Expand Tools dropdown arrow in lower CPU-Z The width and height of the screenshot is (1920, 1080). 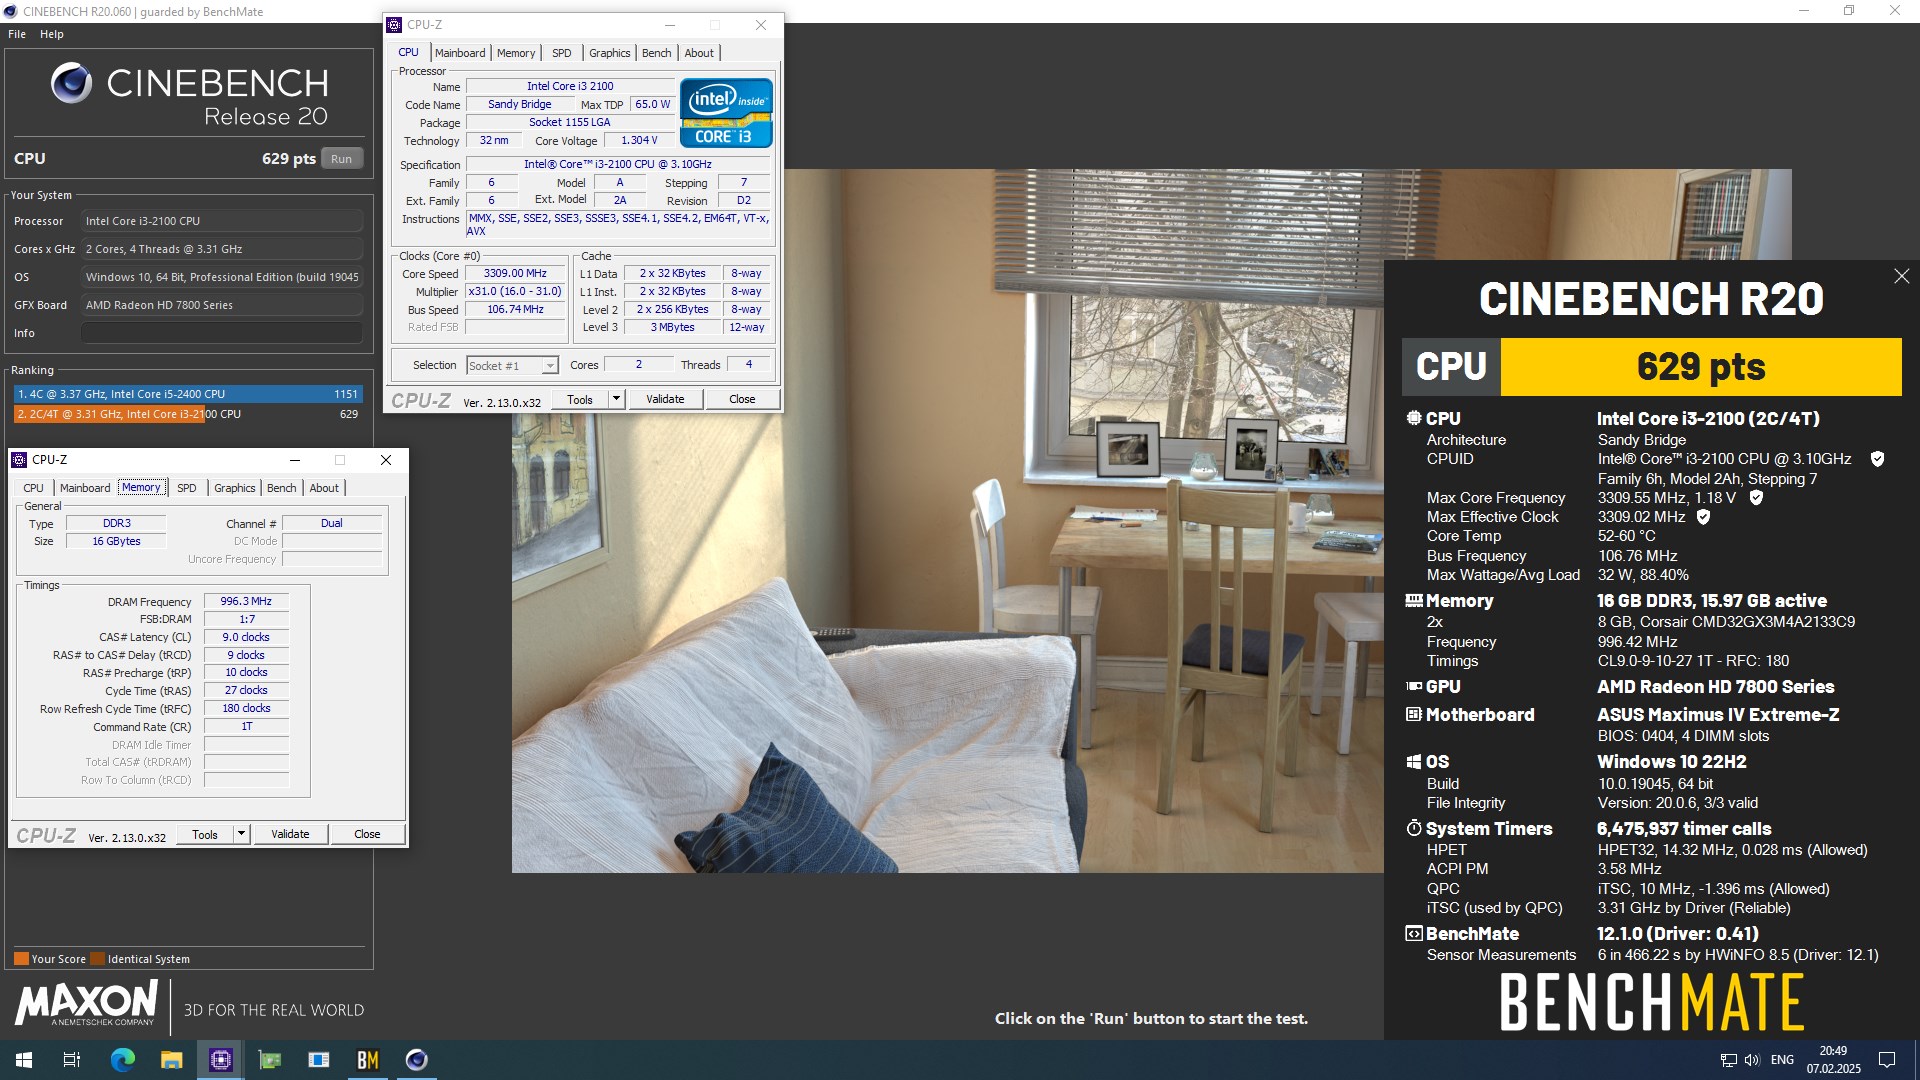tap(241, 834)
